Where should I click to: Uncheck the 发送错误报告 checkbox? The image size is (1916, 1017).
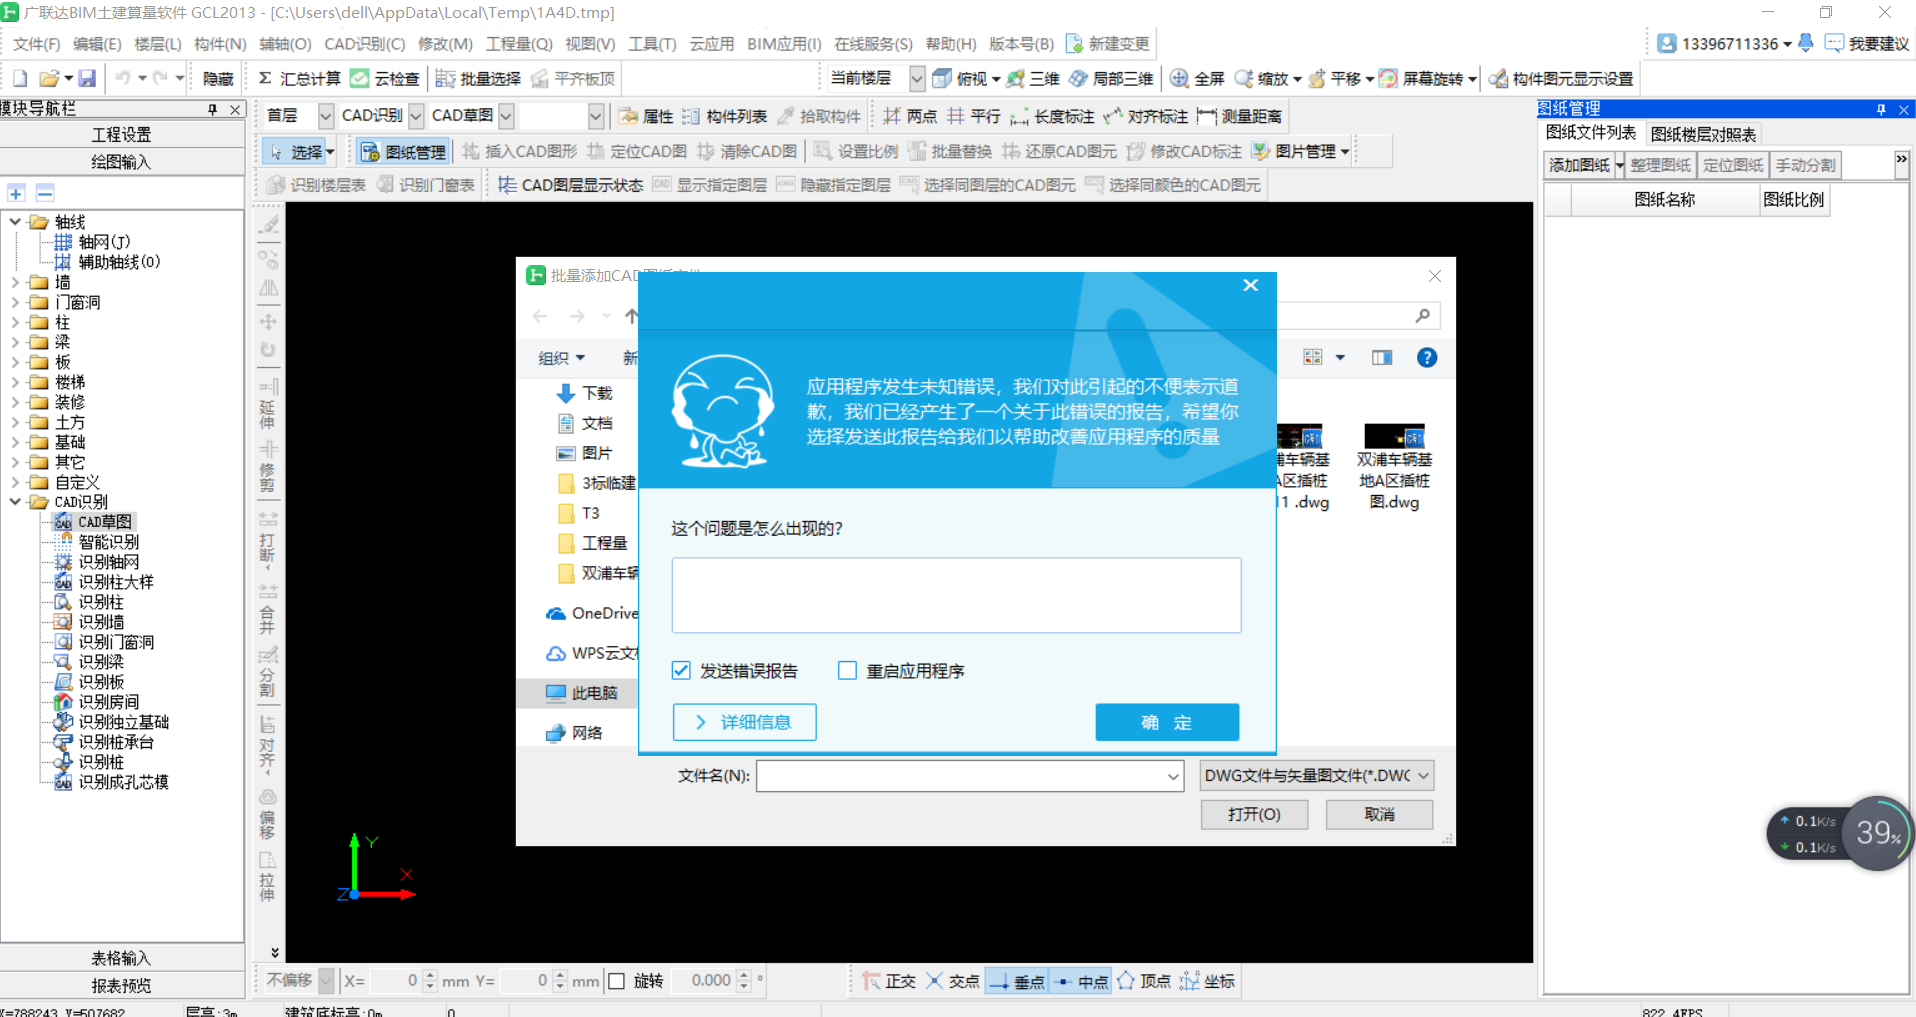tap(681, 670)
